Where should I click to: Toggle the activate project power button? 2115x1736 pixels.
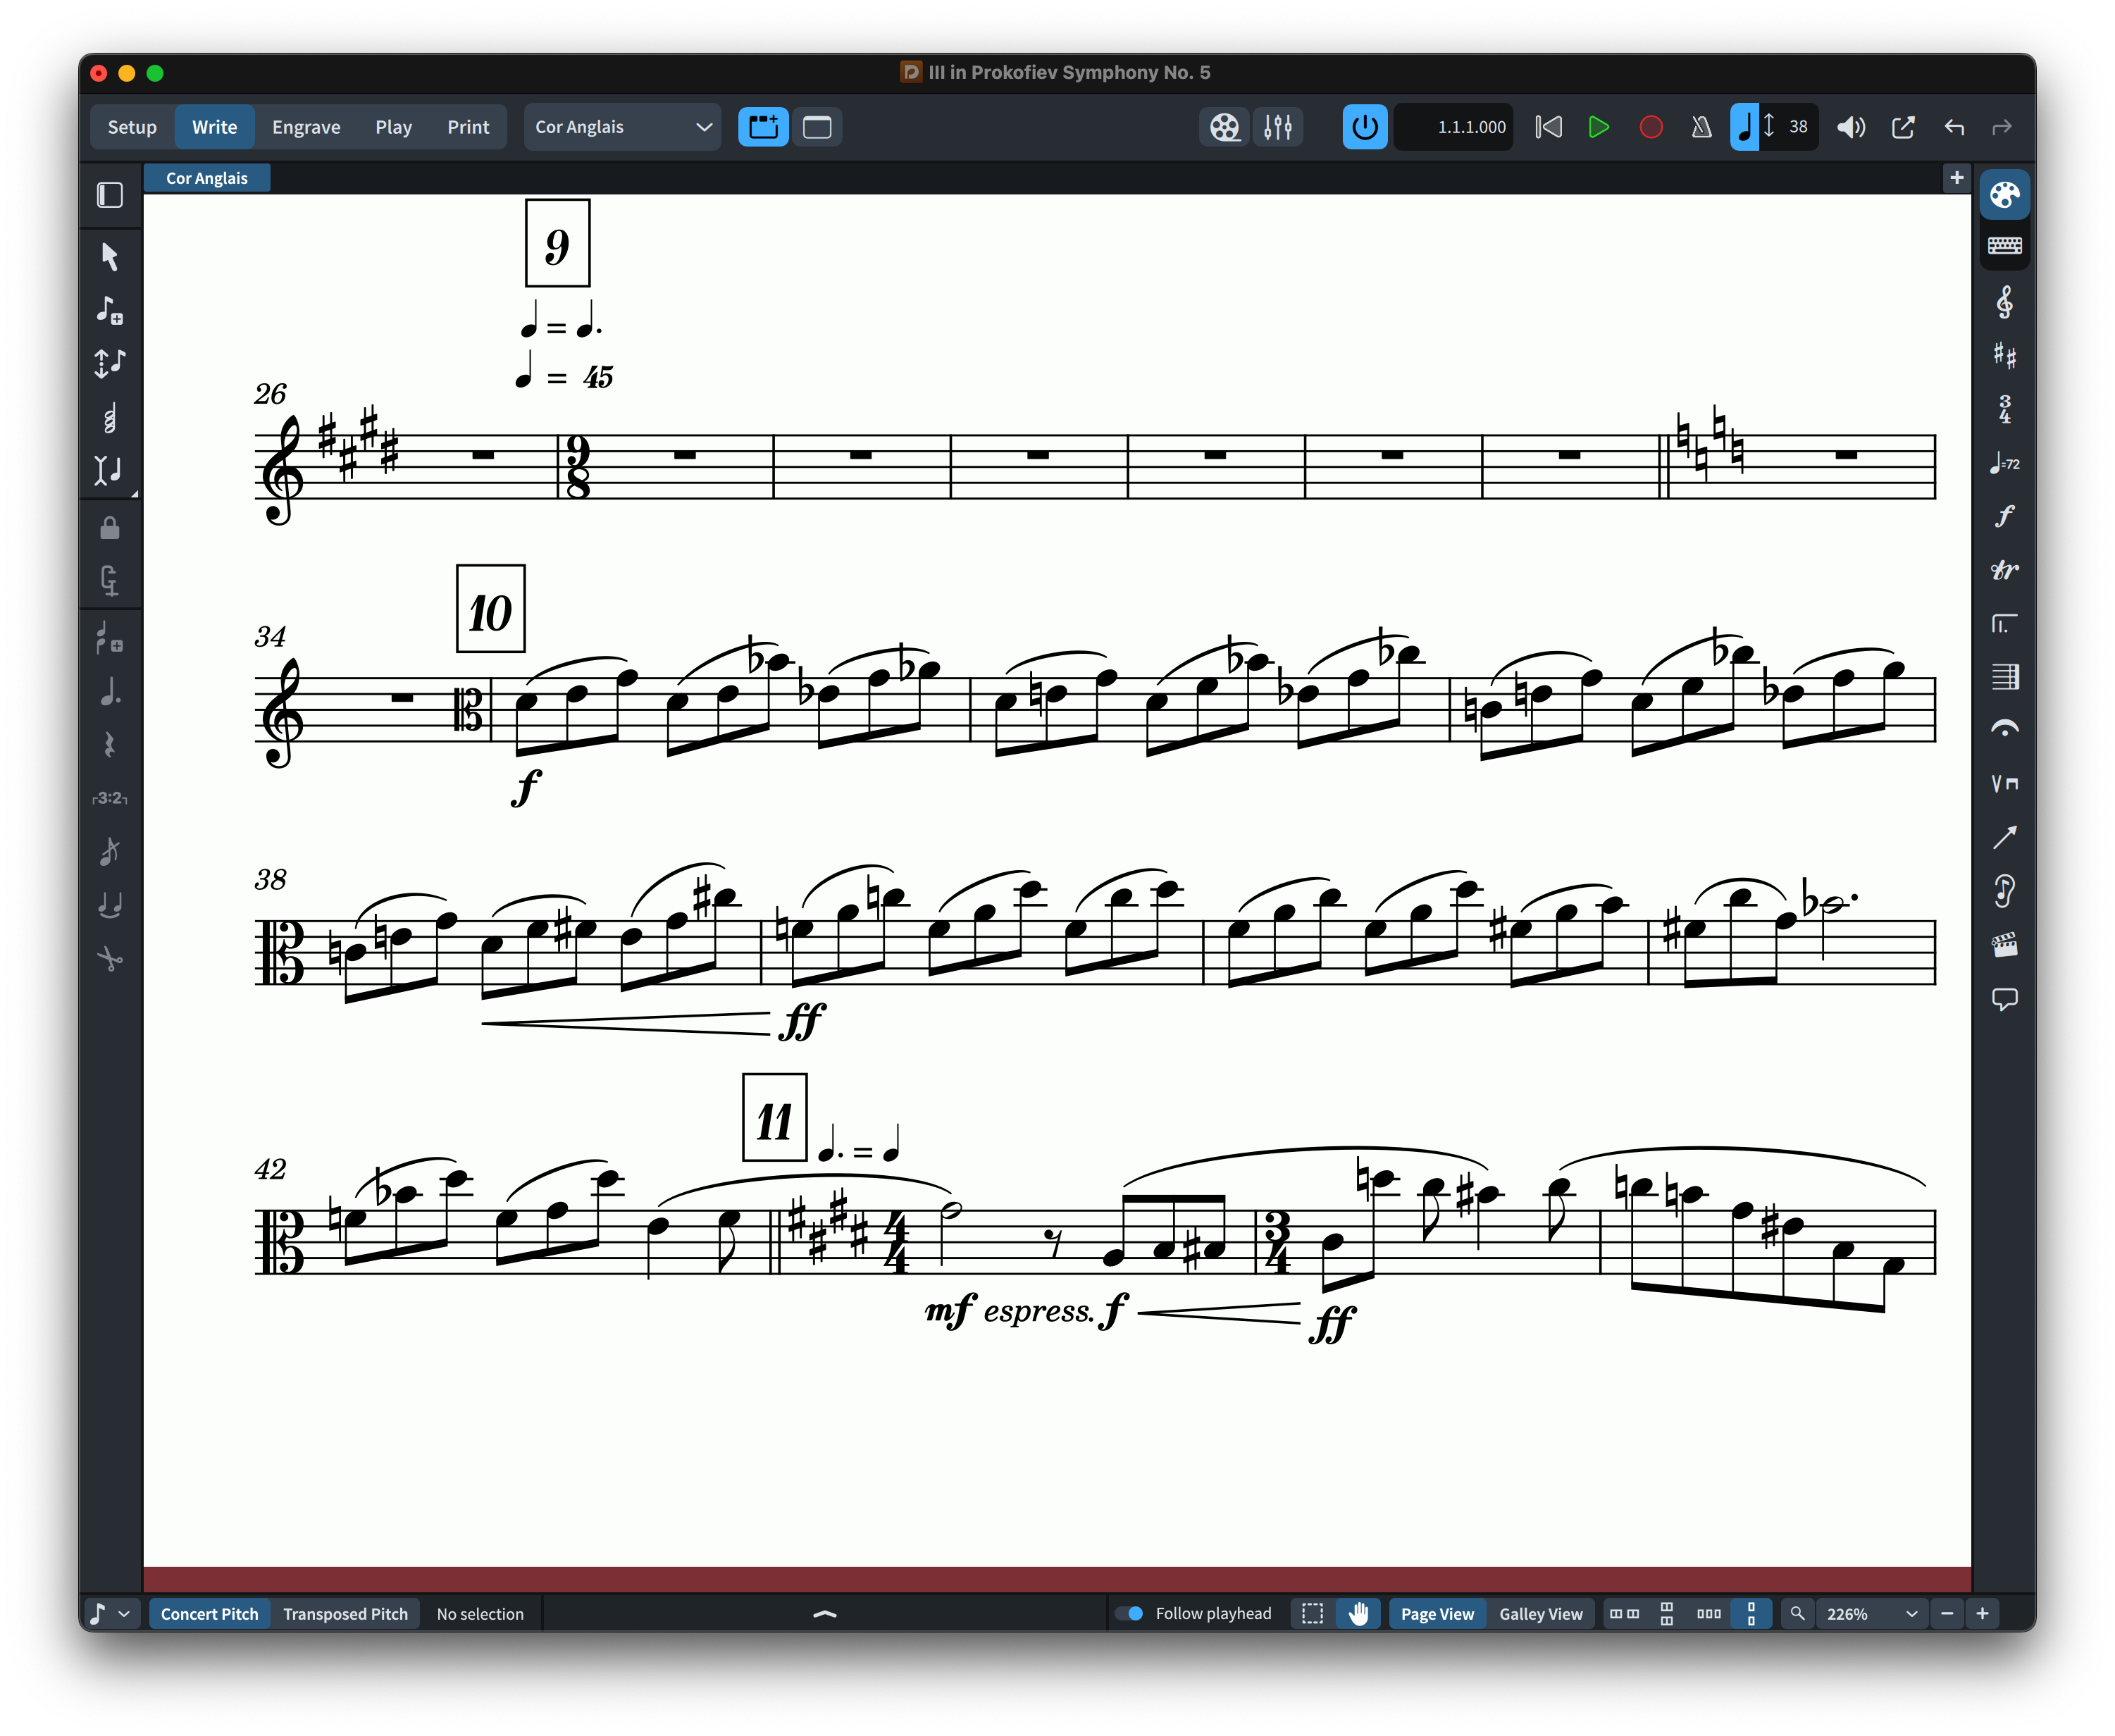1364,127
